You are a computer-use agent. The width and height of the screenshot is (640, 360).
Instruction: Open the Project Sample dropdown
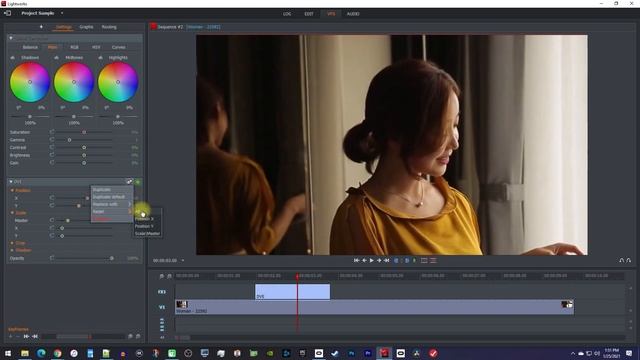pos(62,13)
